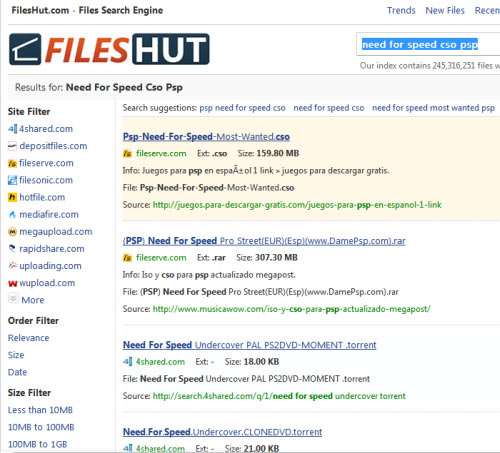Image resolution: width=500 pixels, height=453 pixels.
Task: Try suggestion need for speed cso
Action: 329,108
